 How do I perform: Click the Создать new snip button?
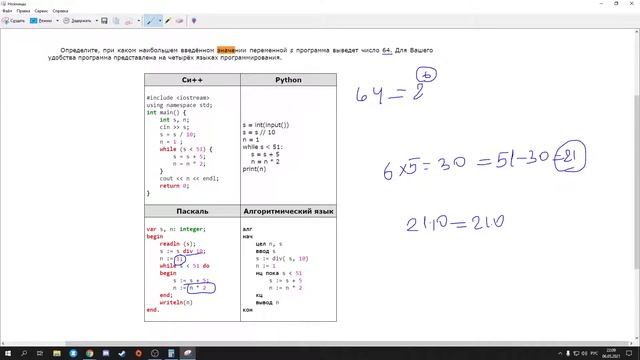coord(13,21)
